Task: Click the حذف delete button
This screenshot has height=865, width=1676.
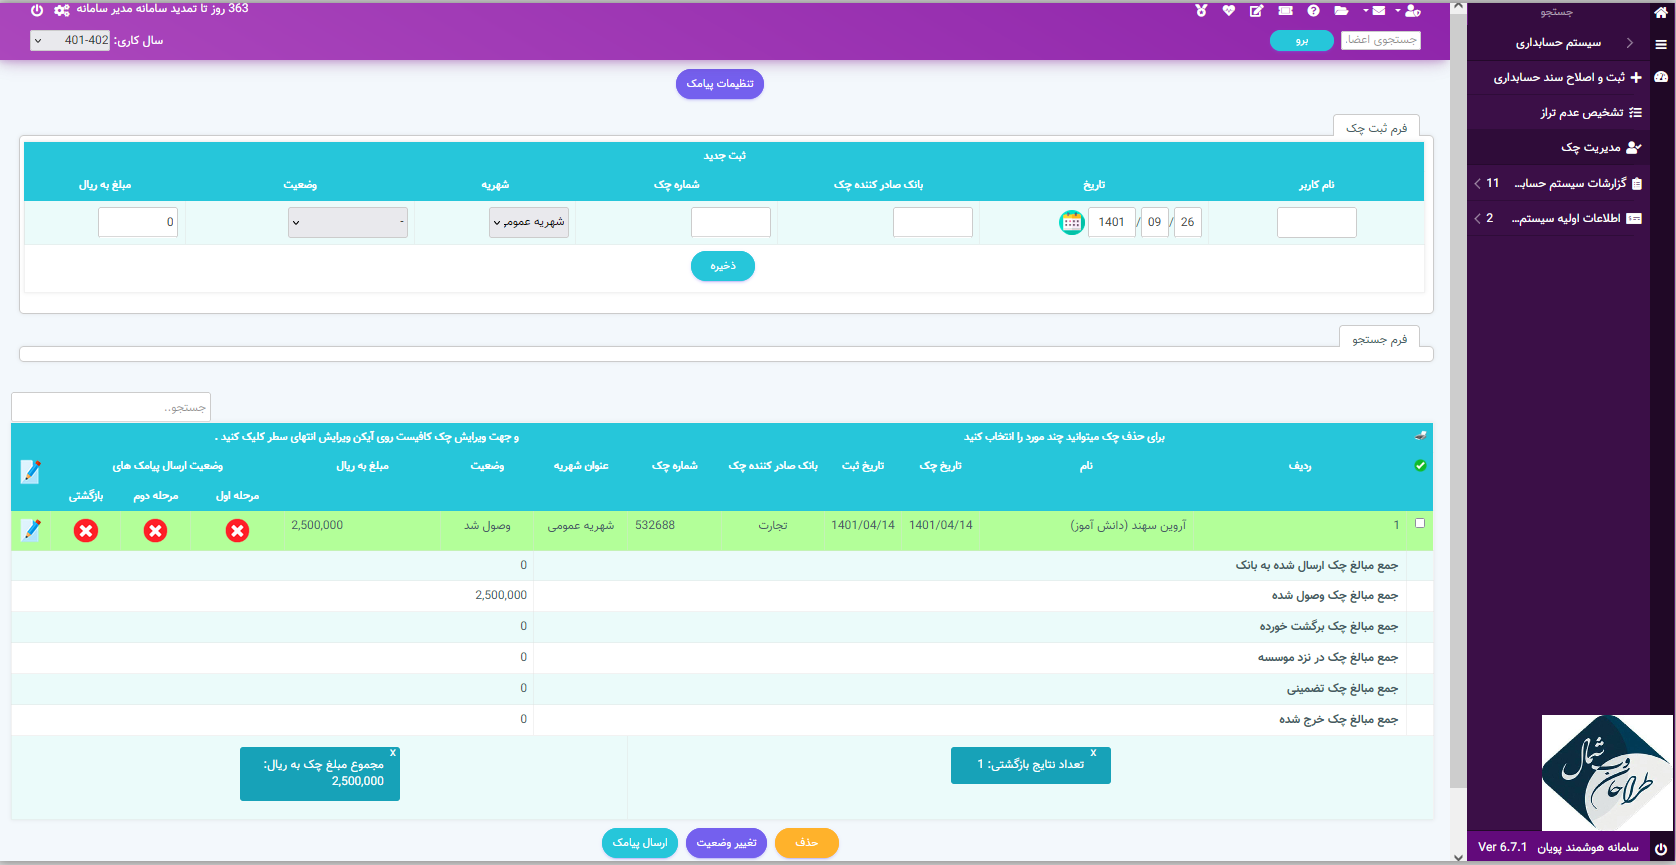Action: tap(807, 843)
